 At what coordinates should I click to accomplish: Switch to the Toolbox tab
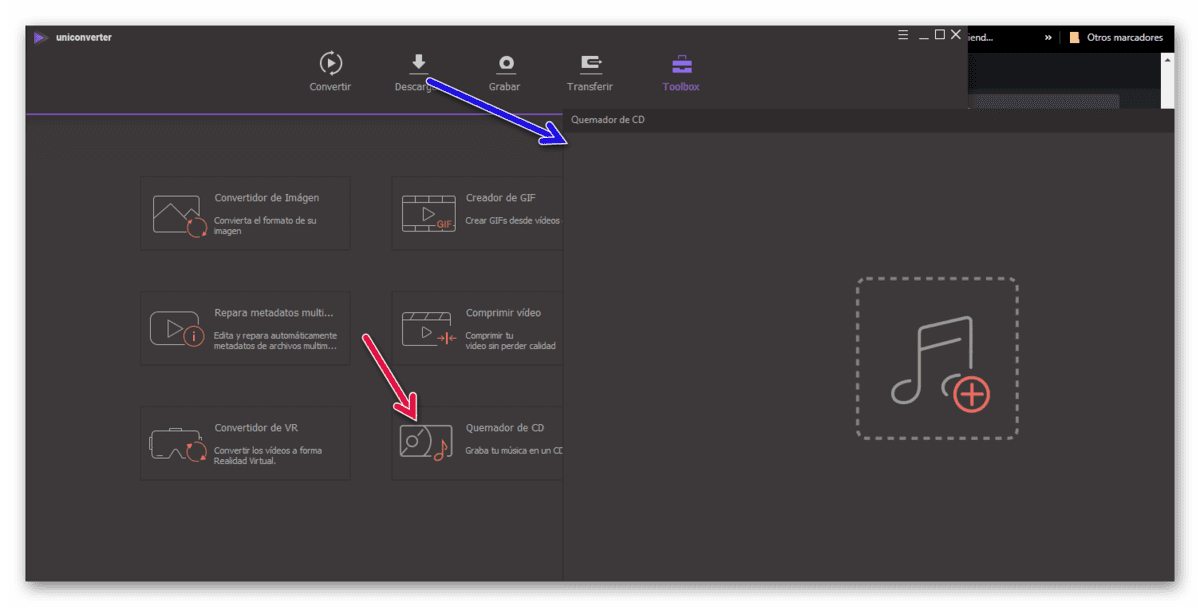(x=681, y=72)
